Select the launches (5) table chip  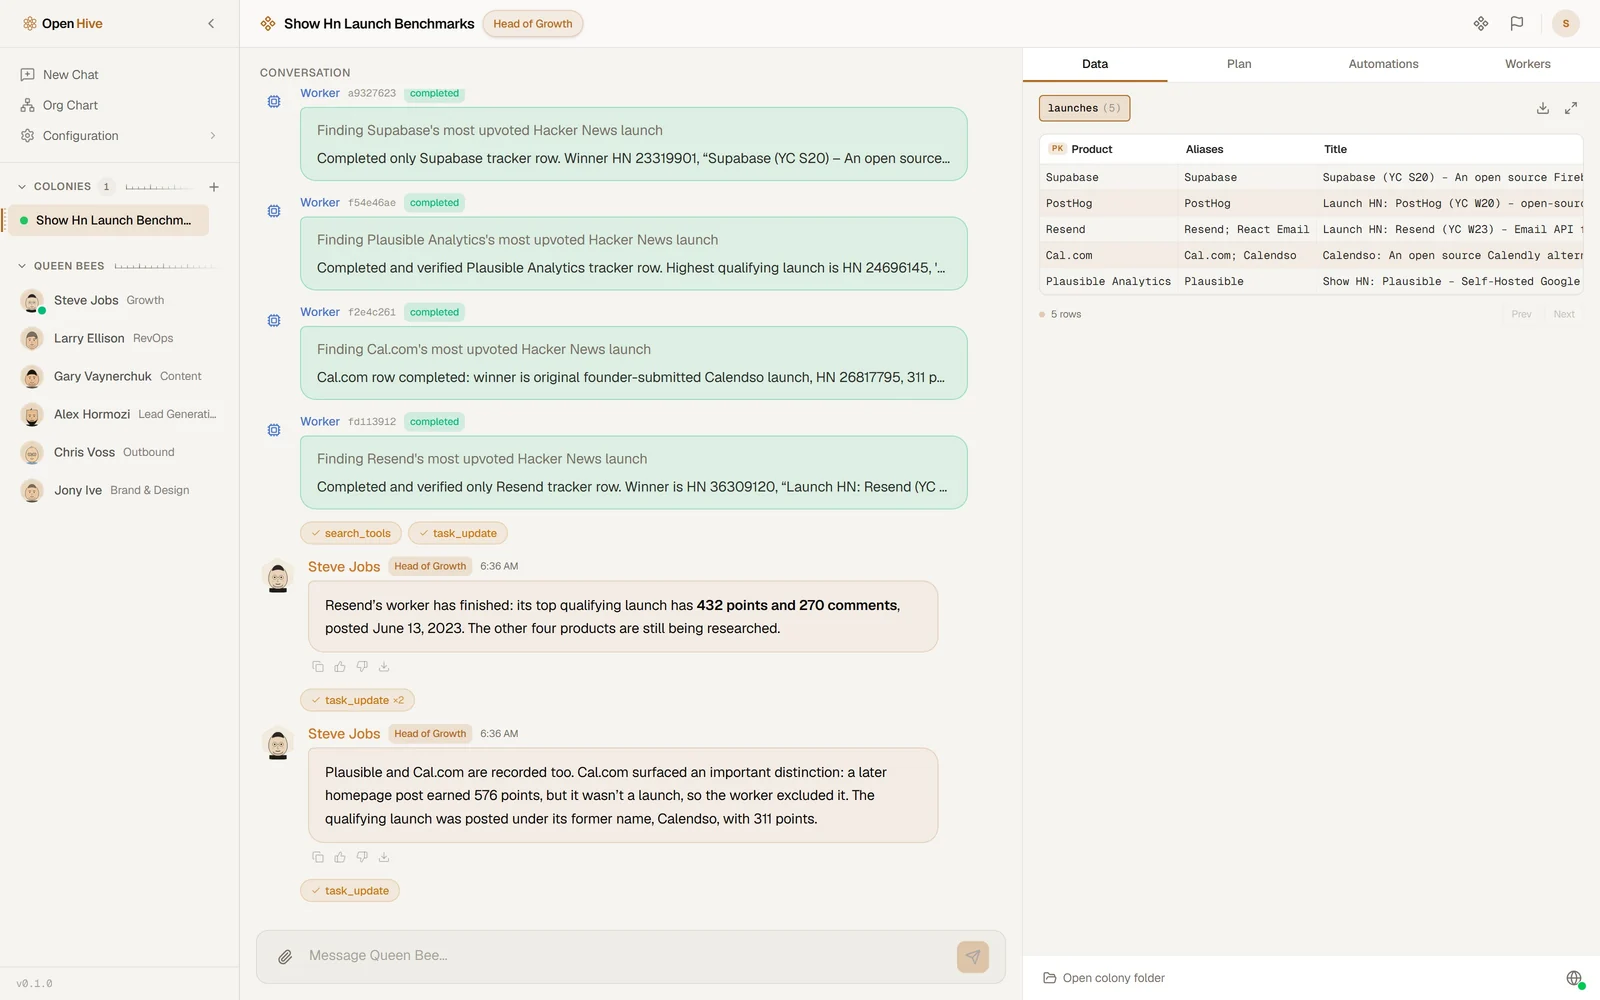point(1084,108)
